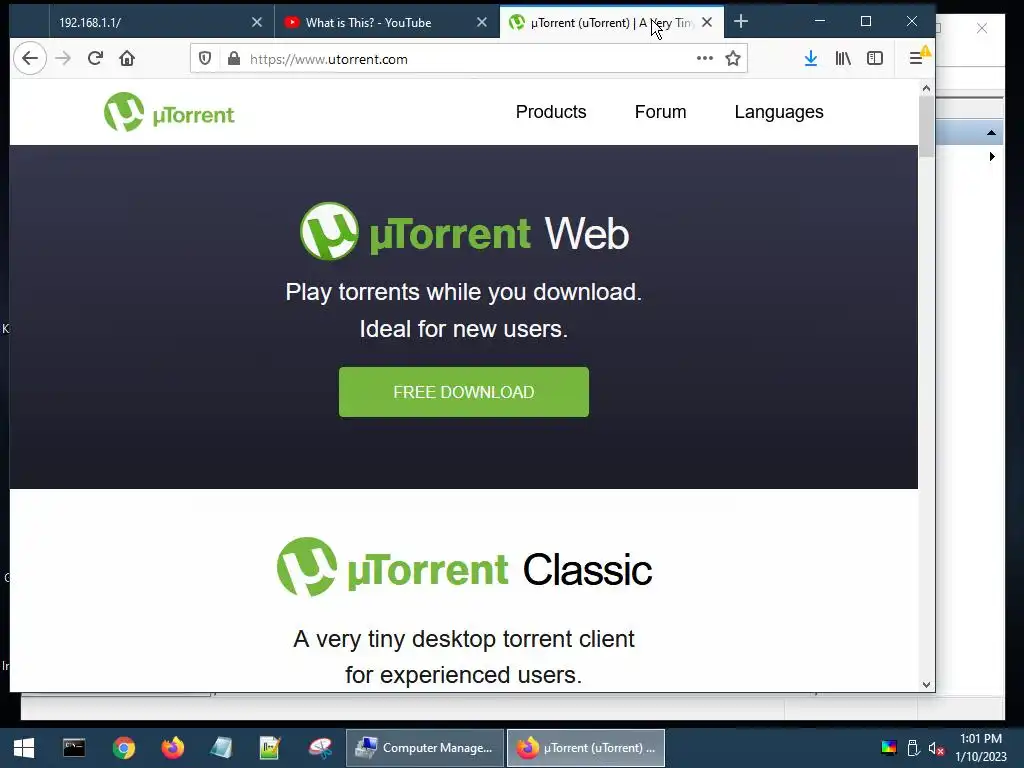Open the Forum link
This screenshot has height=768, width=1024.
tap(660, 112)
